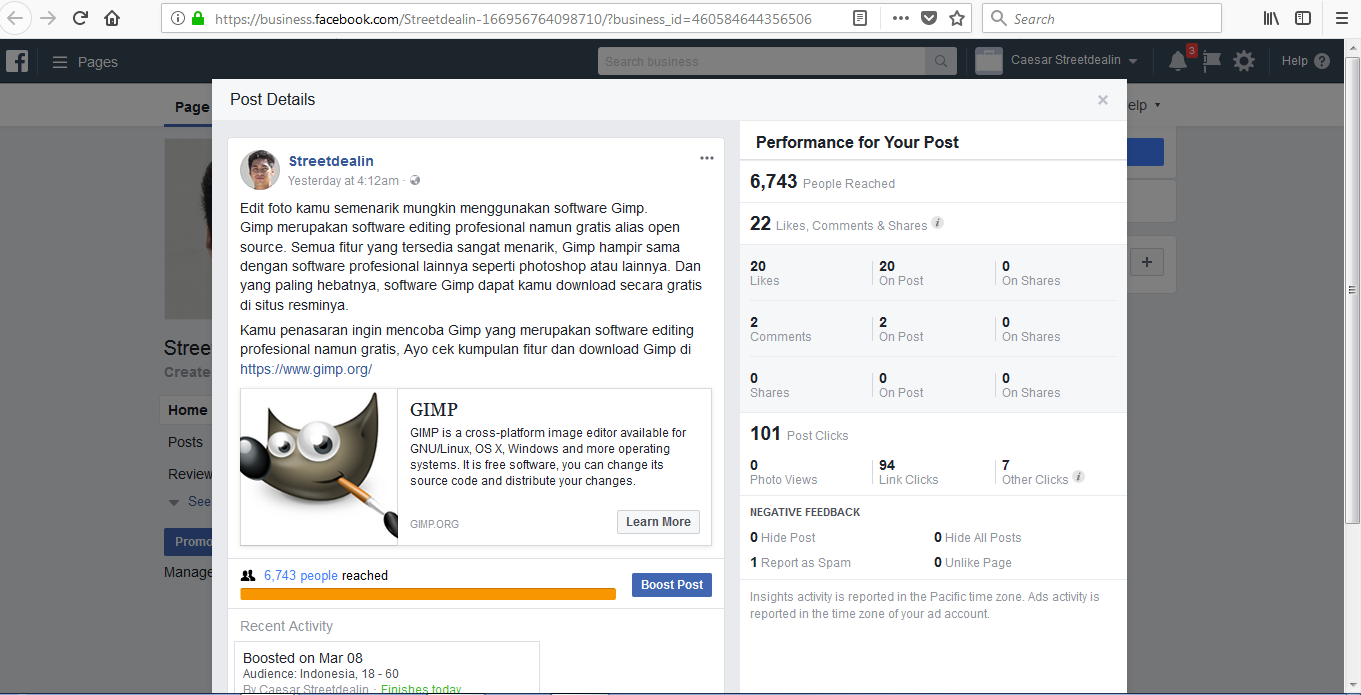Click green padlock security icon
Image resolution: width=1361 pixels, height=695 pixels.
click(197, 18)
